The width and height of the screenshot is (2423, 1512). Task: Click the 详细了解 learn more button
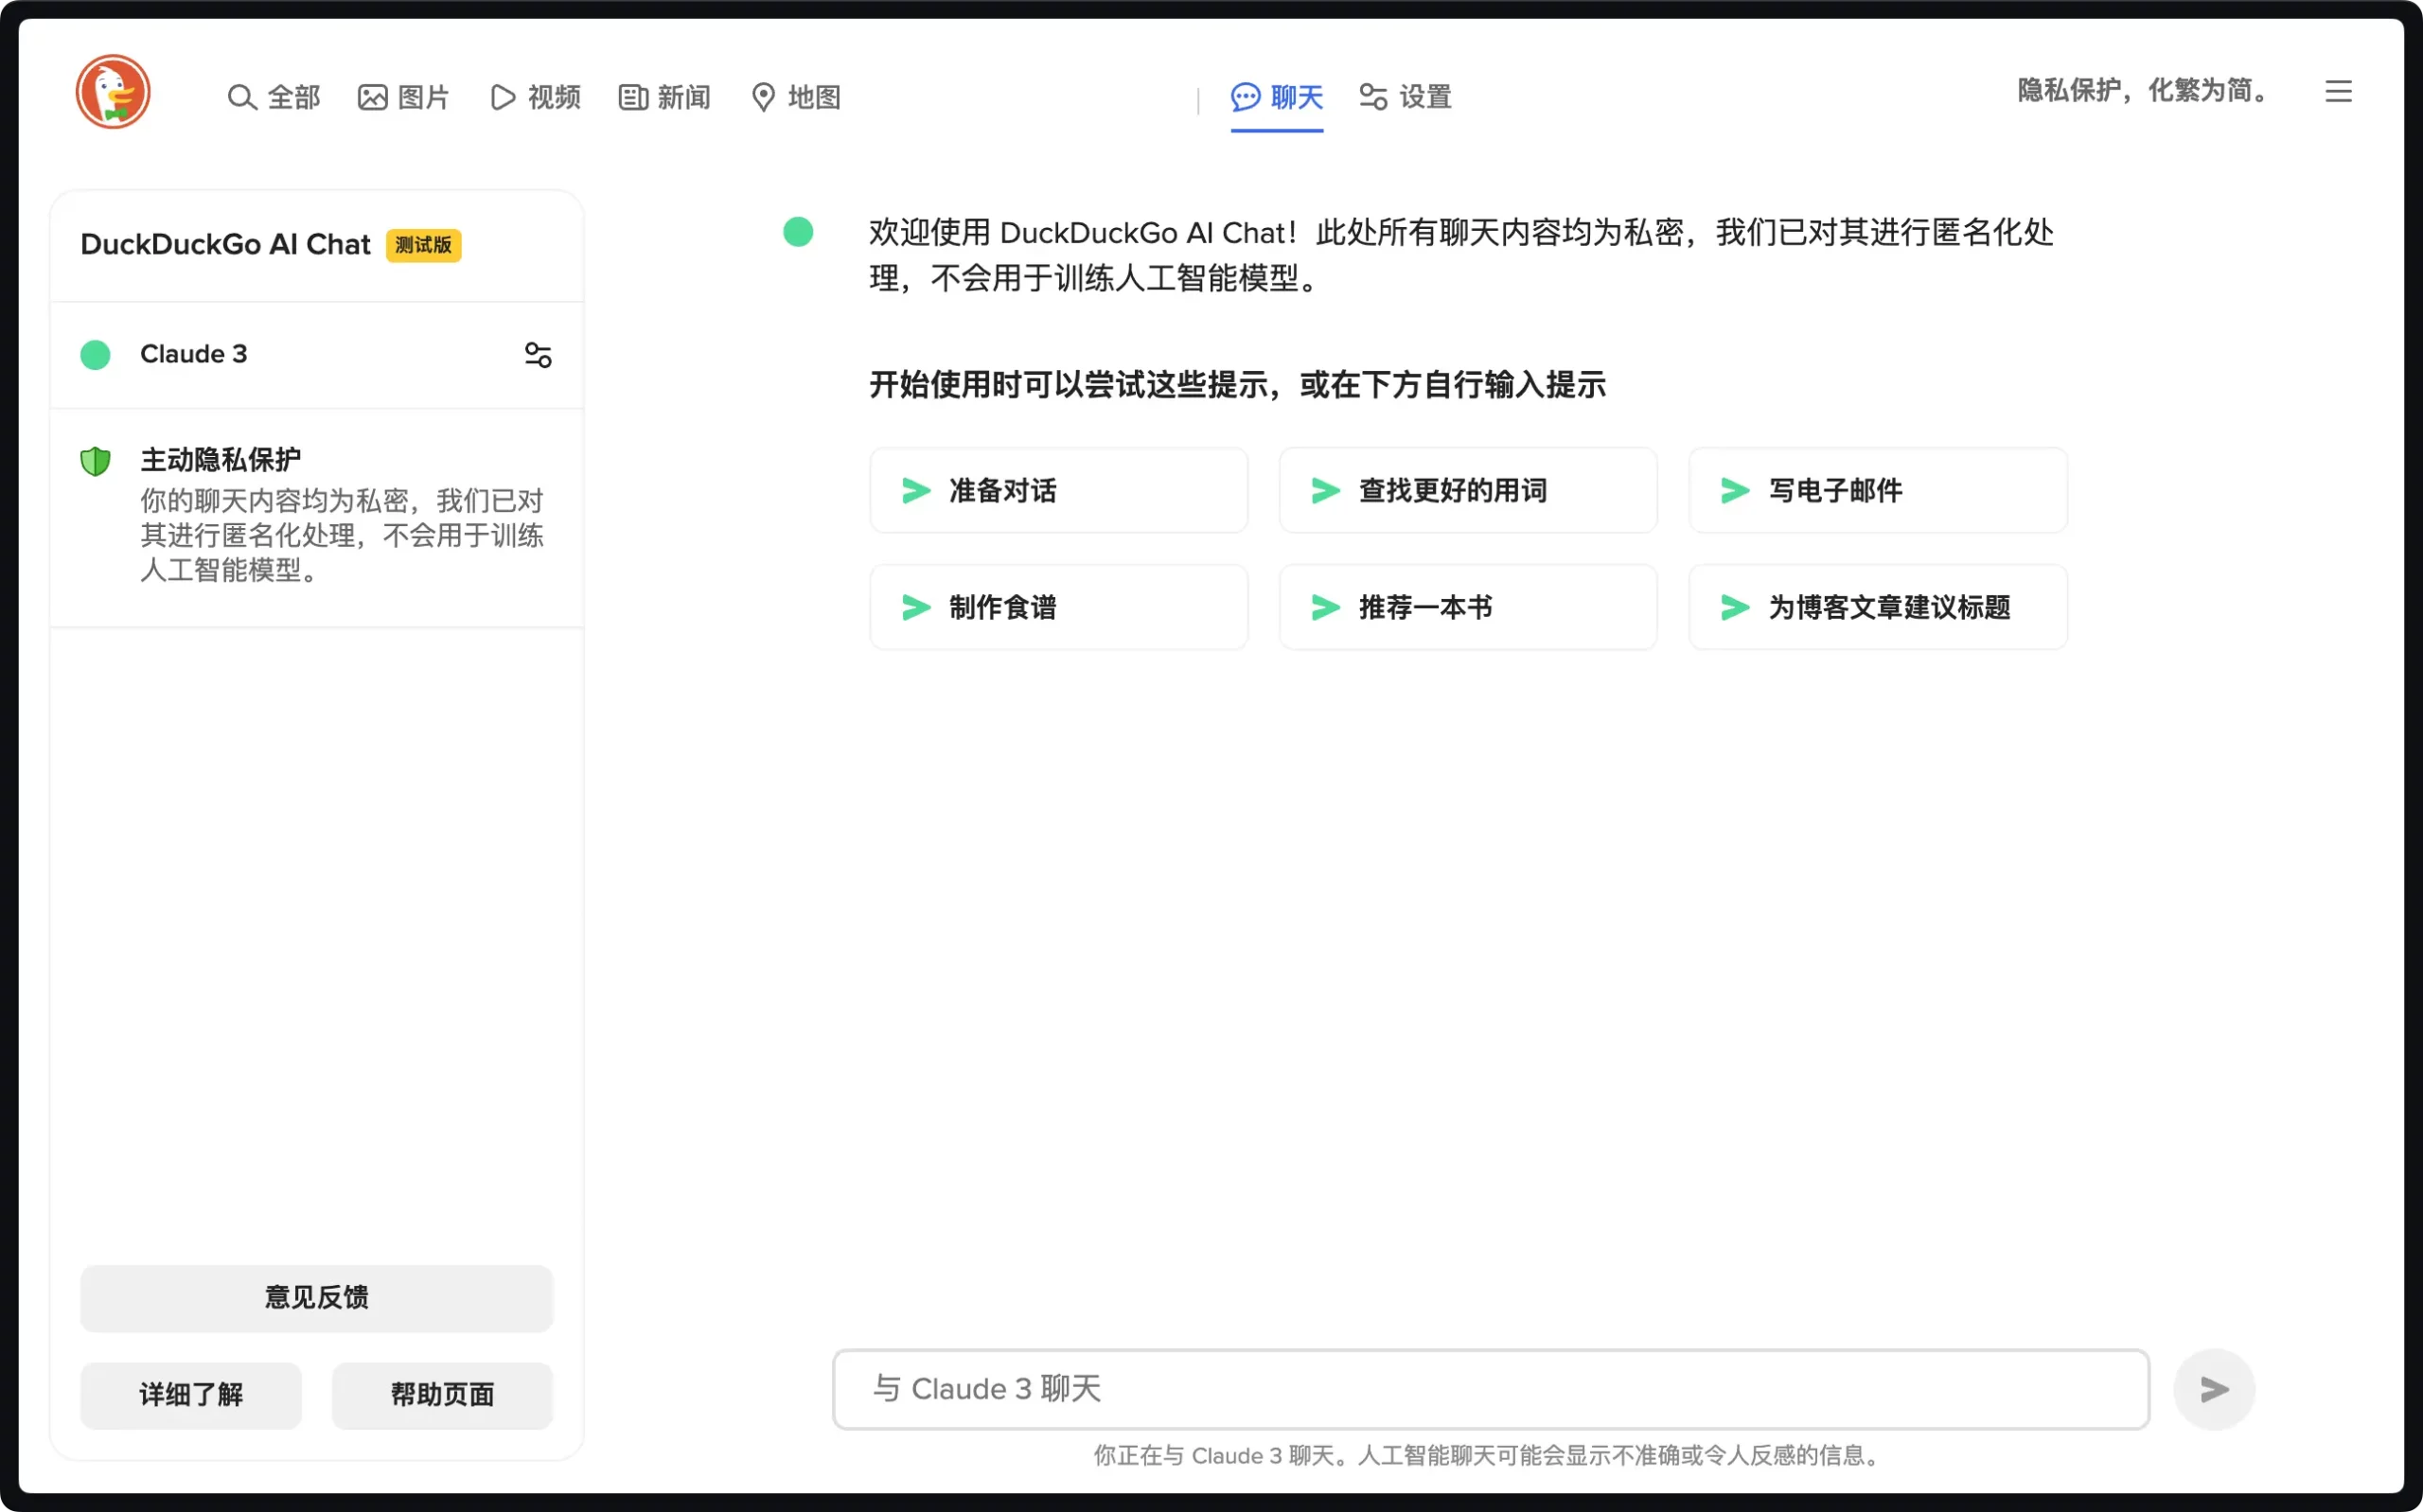[x=191, y=1394]
